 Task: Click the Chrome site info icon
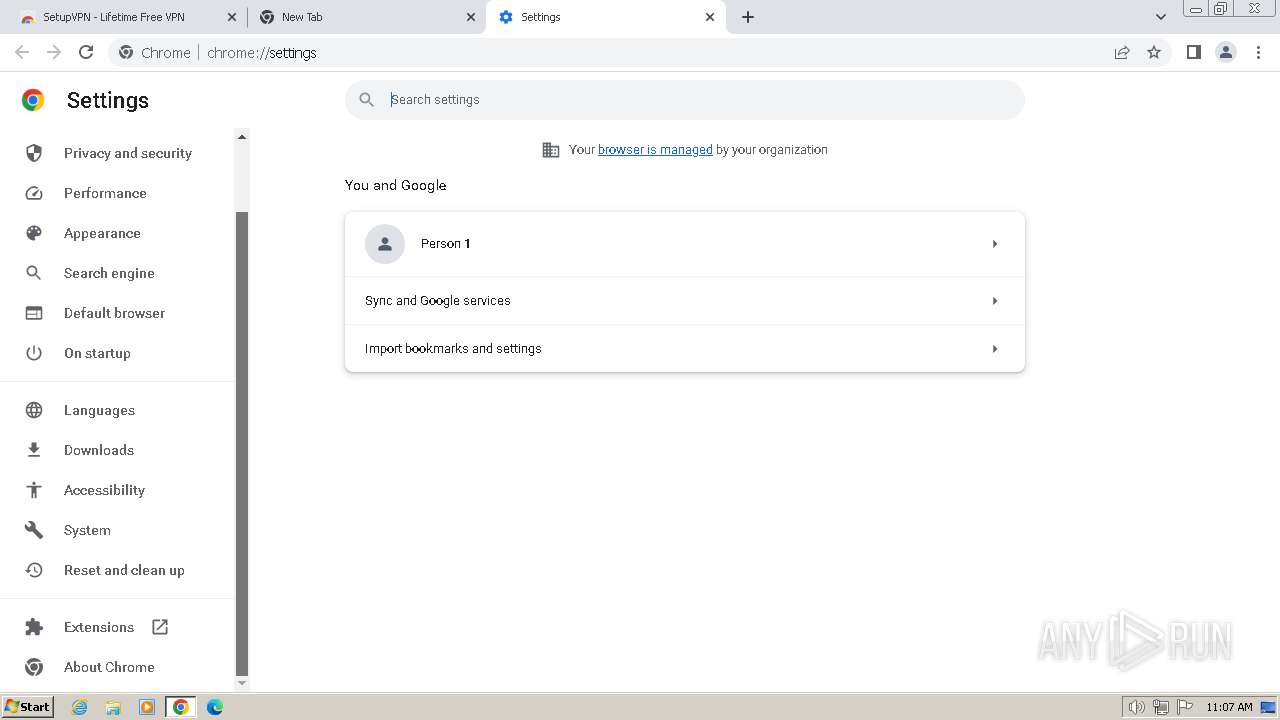[126, 52]
